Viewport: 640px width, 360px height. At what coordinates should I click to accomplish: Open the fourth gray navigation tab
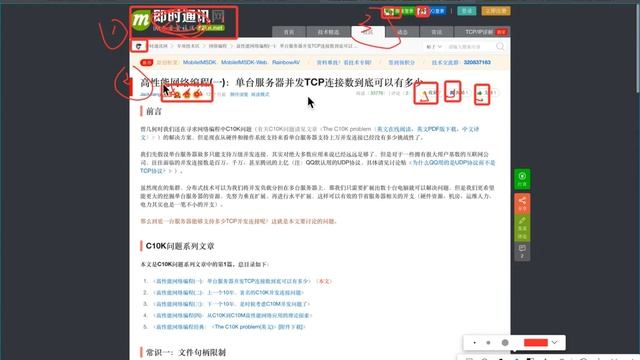coord(402,32)
